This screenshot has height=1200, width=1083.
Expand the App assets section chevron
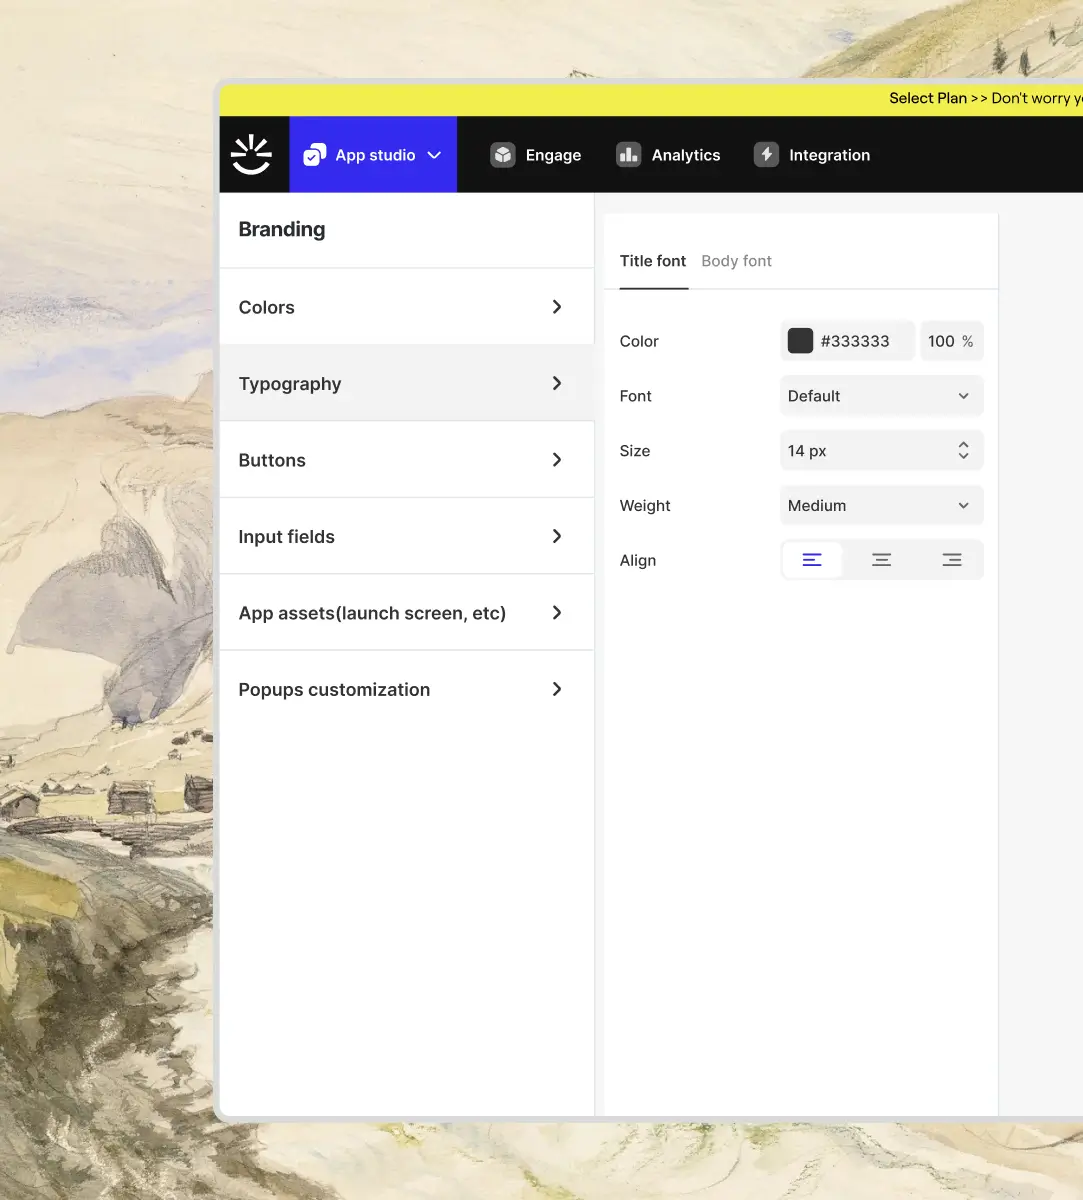(x=557, y=613)
